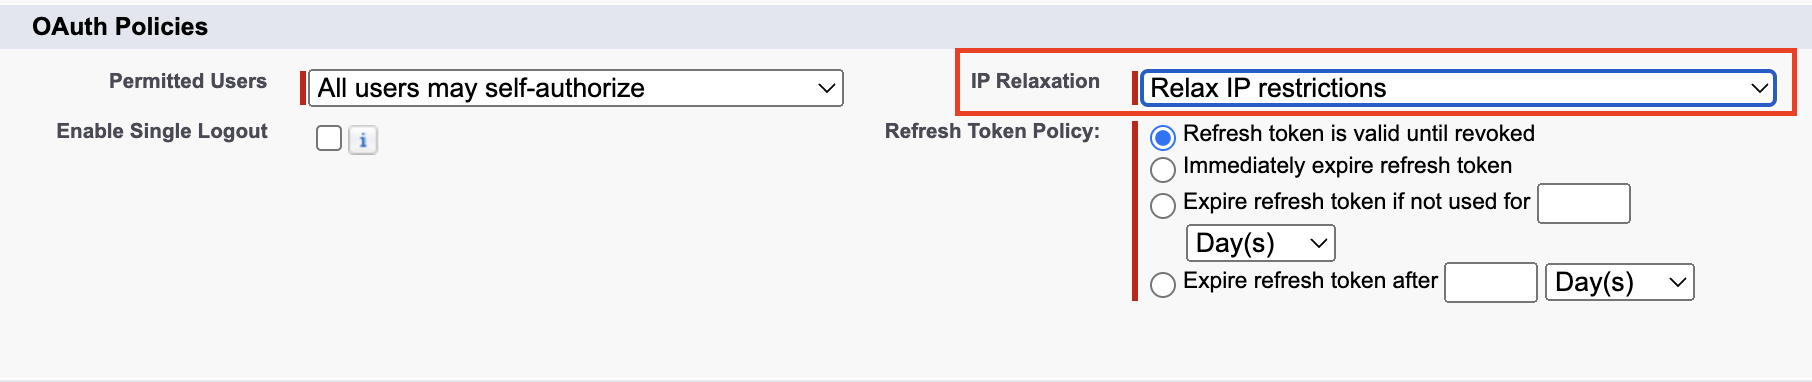This screenshot has height=382, width=1812.
Task: Click the Refresh Token Policy label
Action: [x=992, y=131]
